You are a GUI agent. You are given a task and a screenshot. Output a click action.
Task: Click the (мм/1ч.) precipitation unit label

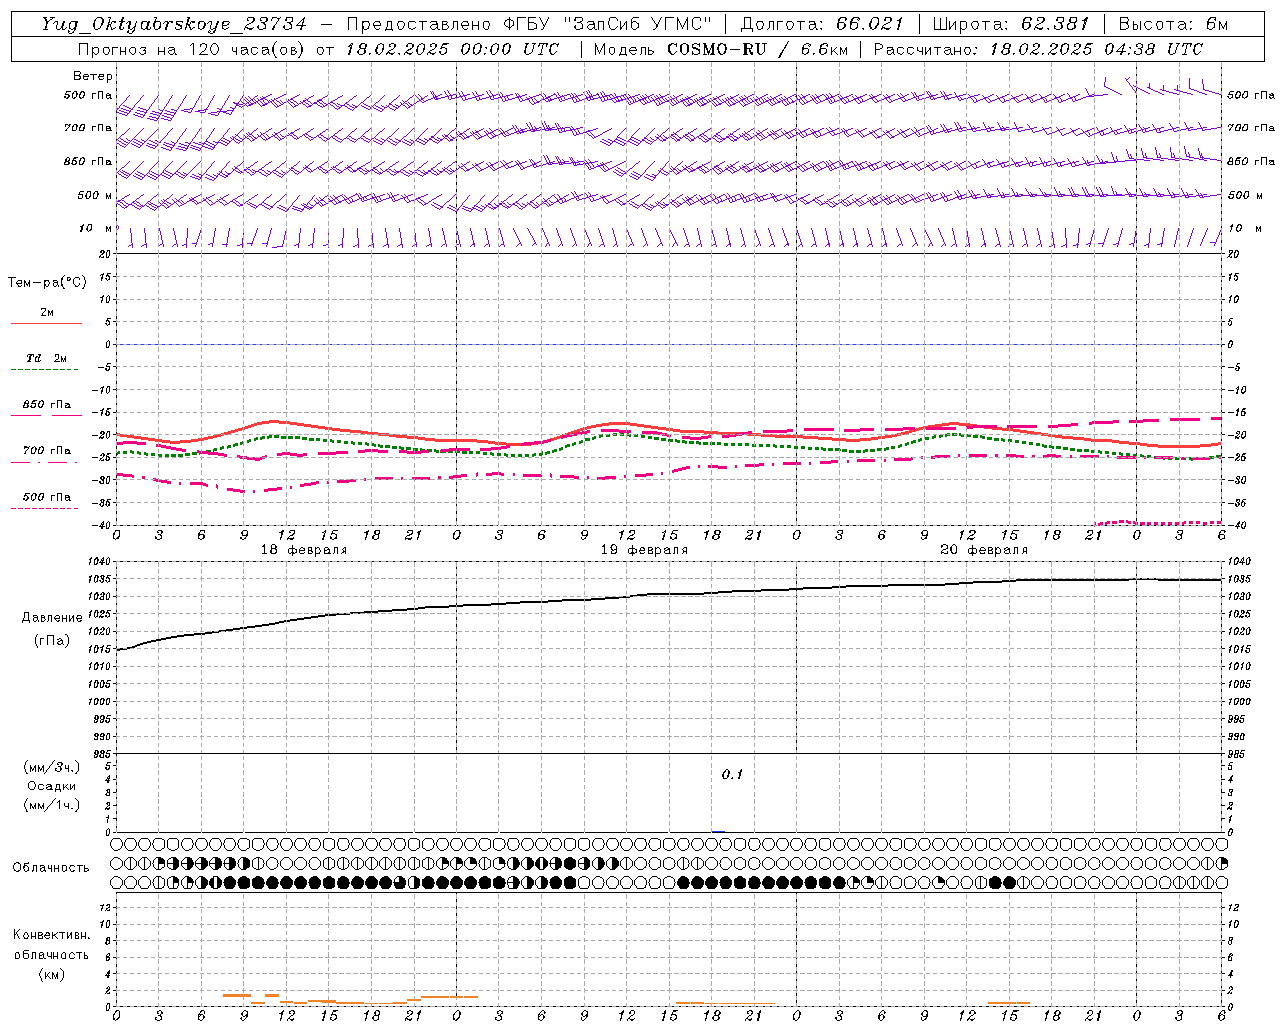pyautogui.click(x=52, y=805)
